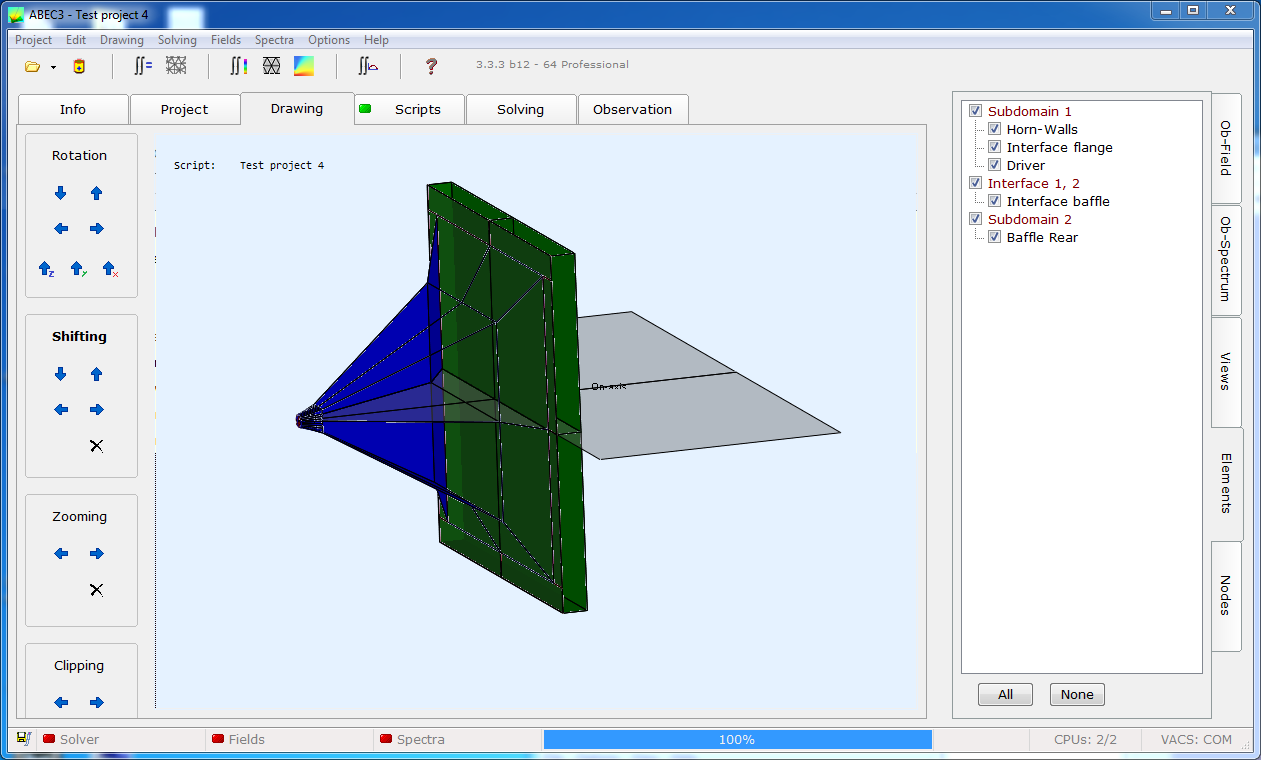Rotate view down arrow in Rotation panel
This screenshot has width=1261, height=760.
61,193
